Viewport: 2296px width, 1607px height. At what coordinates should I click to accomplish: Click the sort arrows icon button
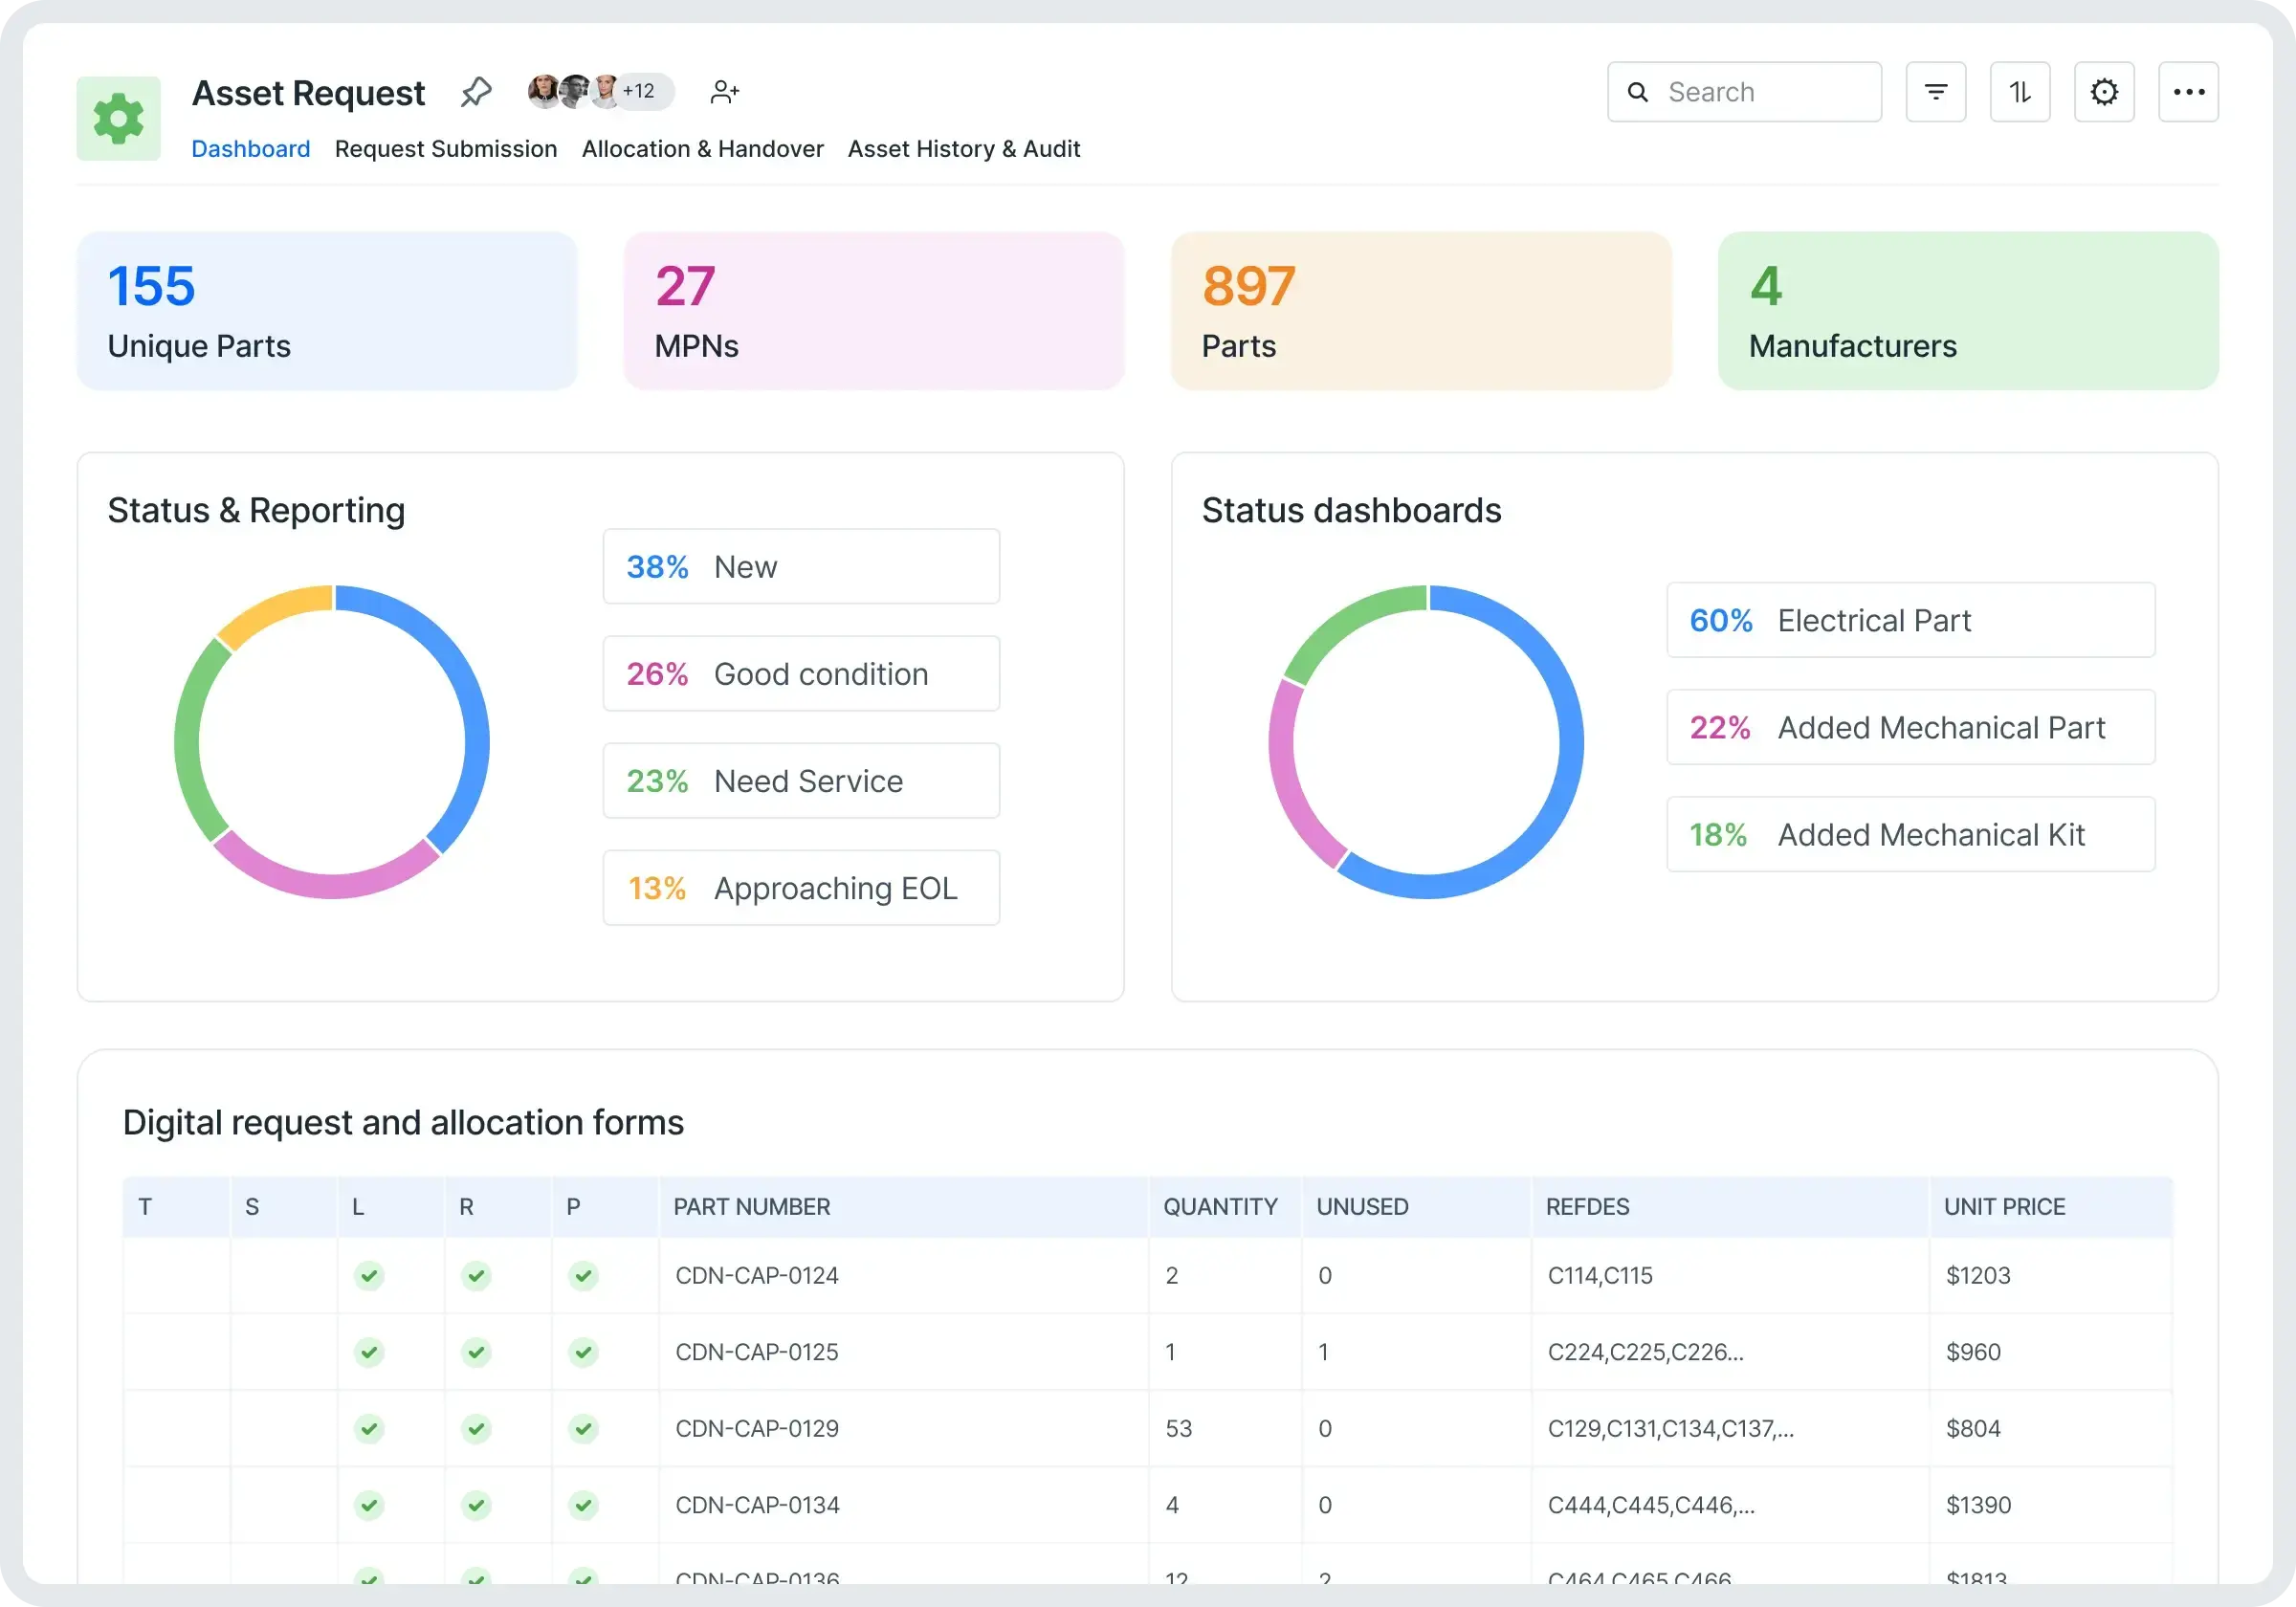pyautogui.click(x=2019, y=92)
